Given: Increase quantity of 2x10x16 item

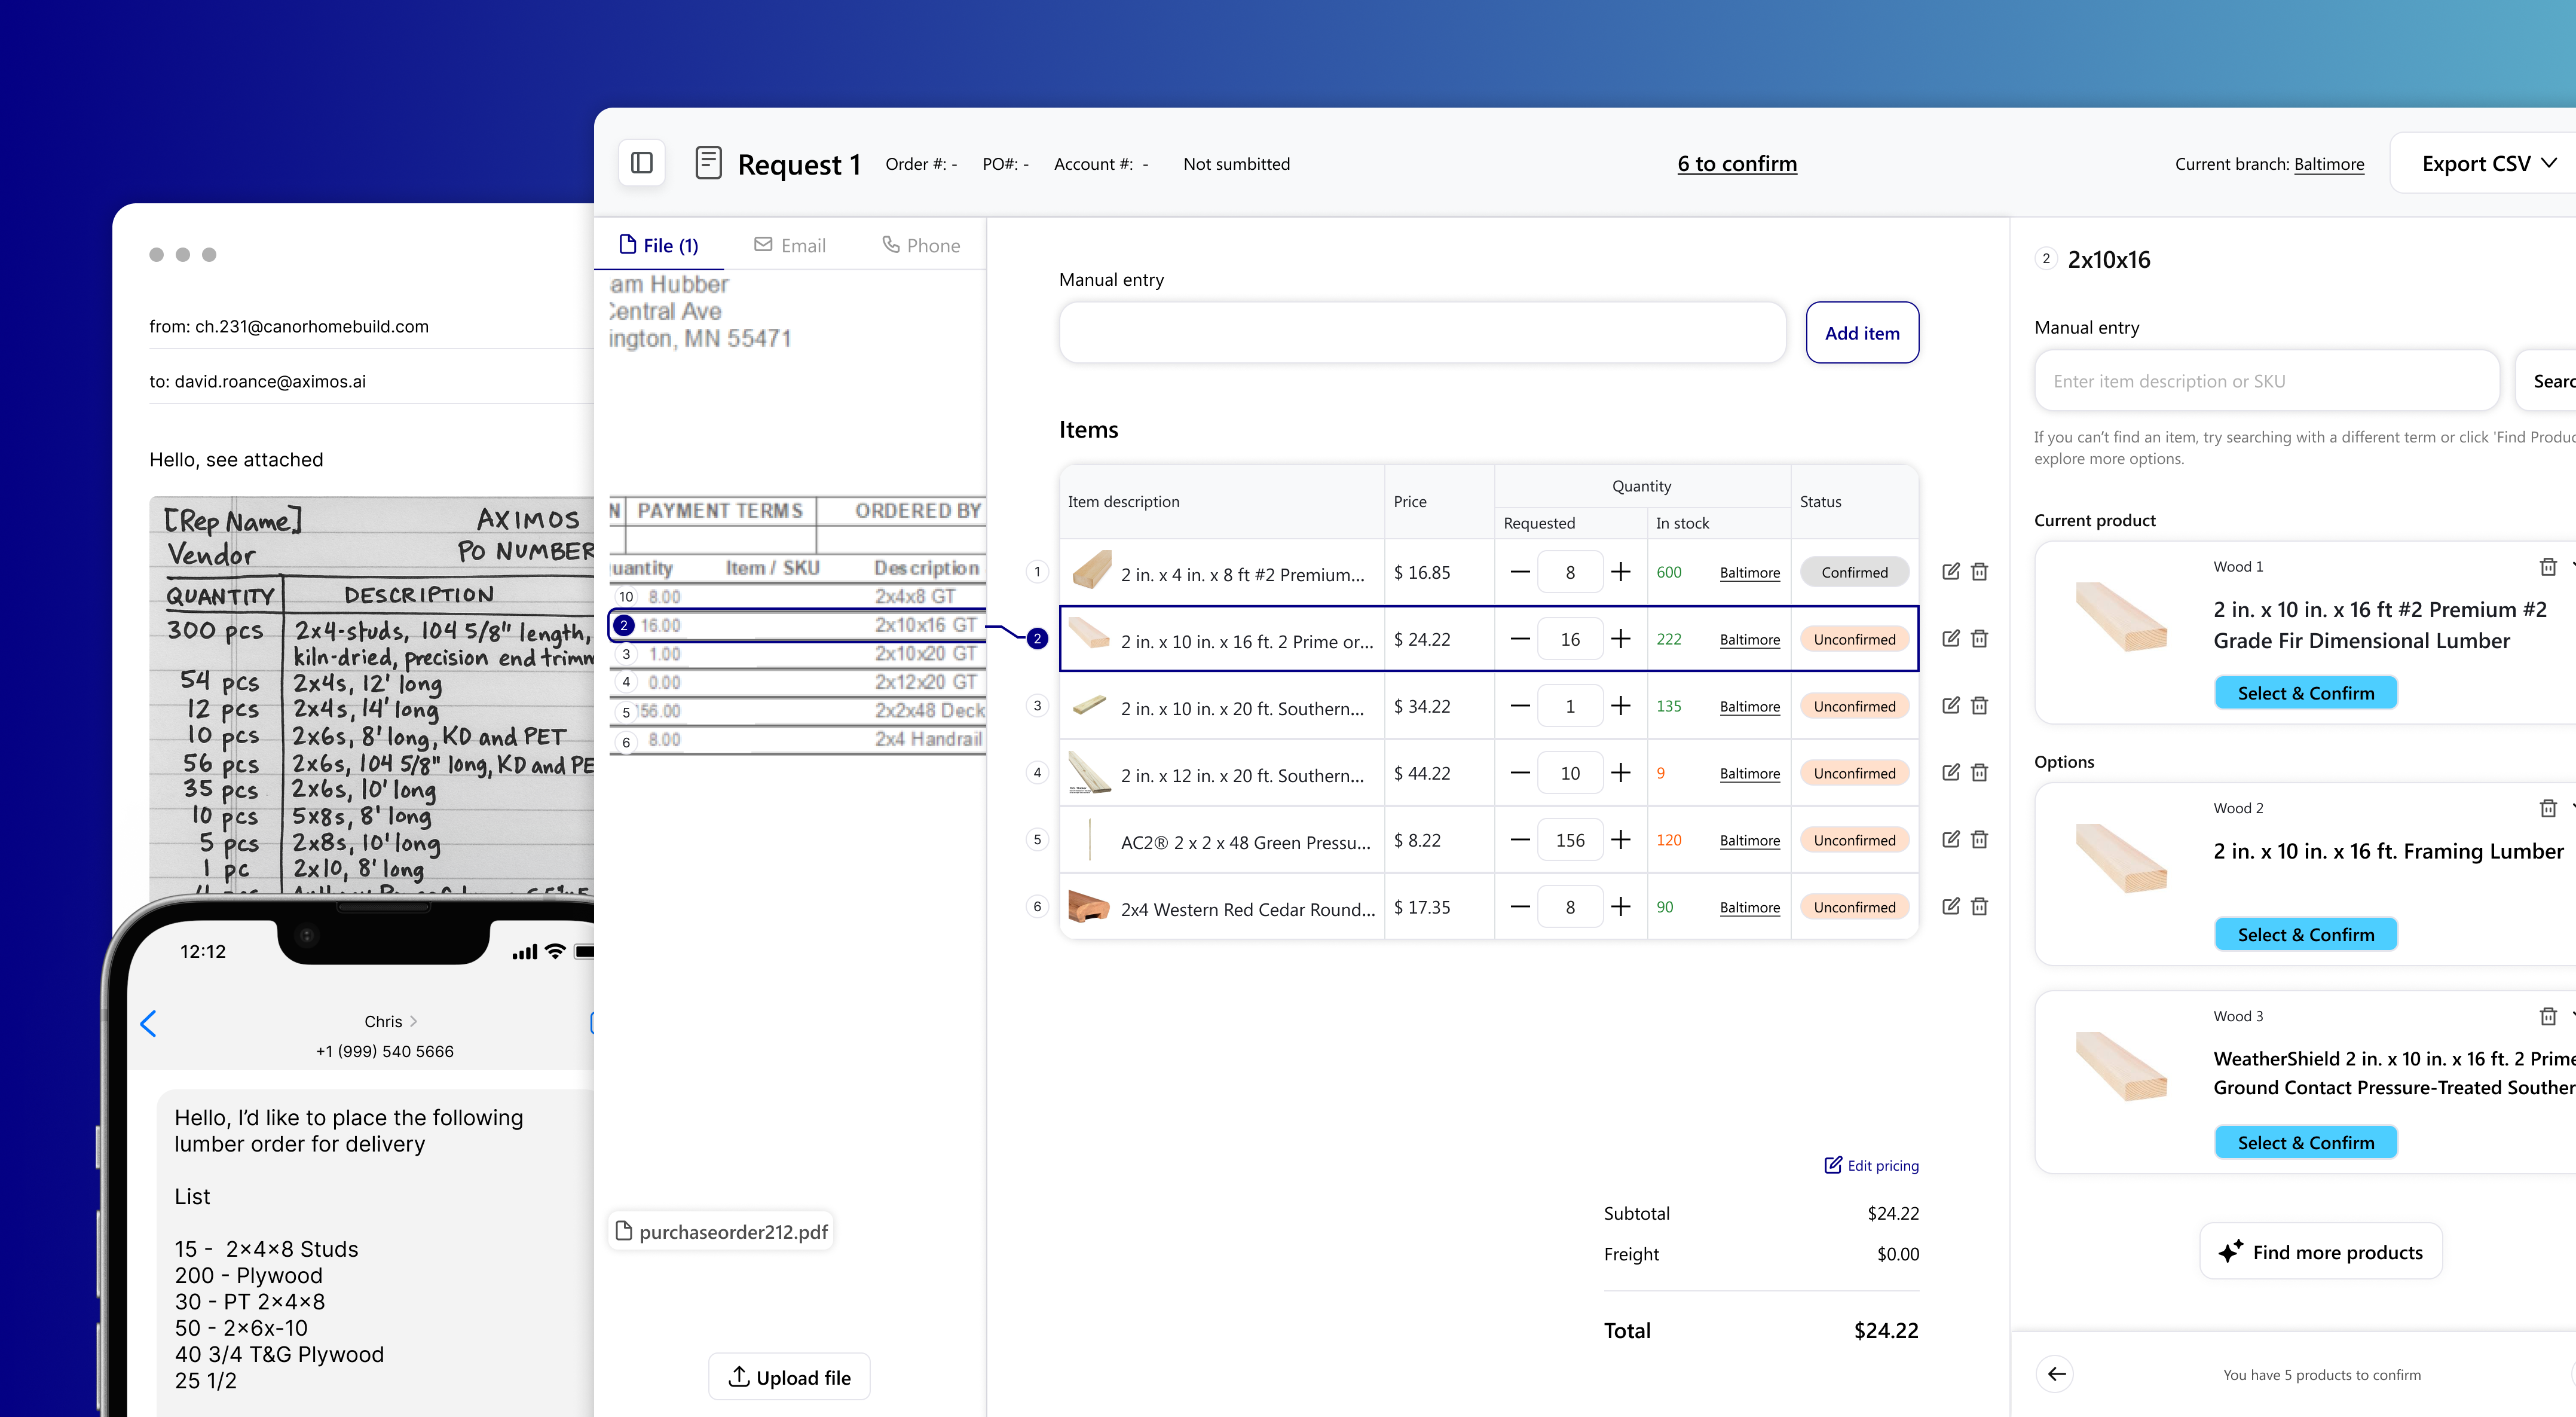Looking at the screenshot, I should [1621, 639].
